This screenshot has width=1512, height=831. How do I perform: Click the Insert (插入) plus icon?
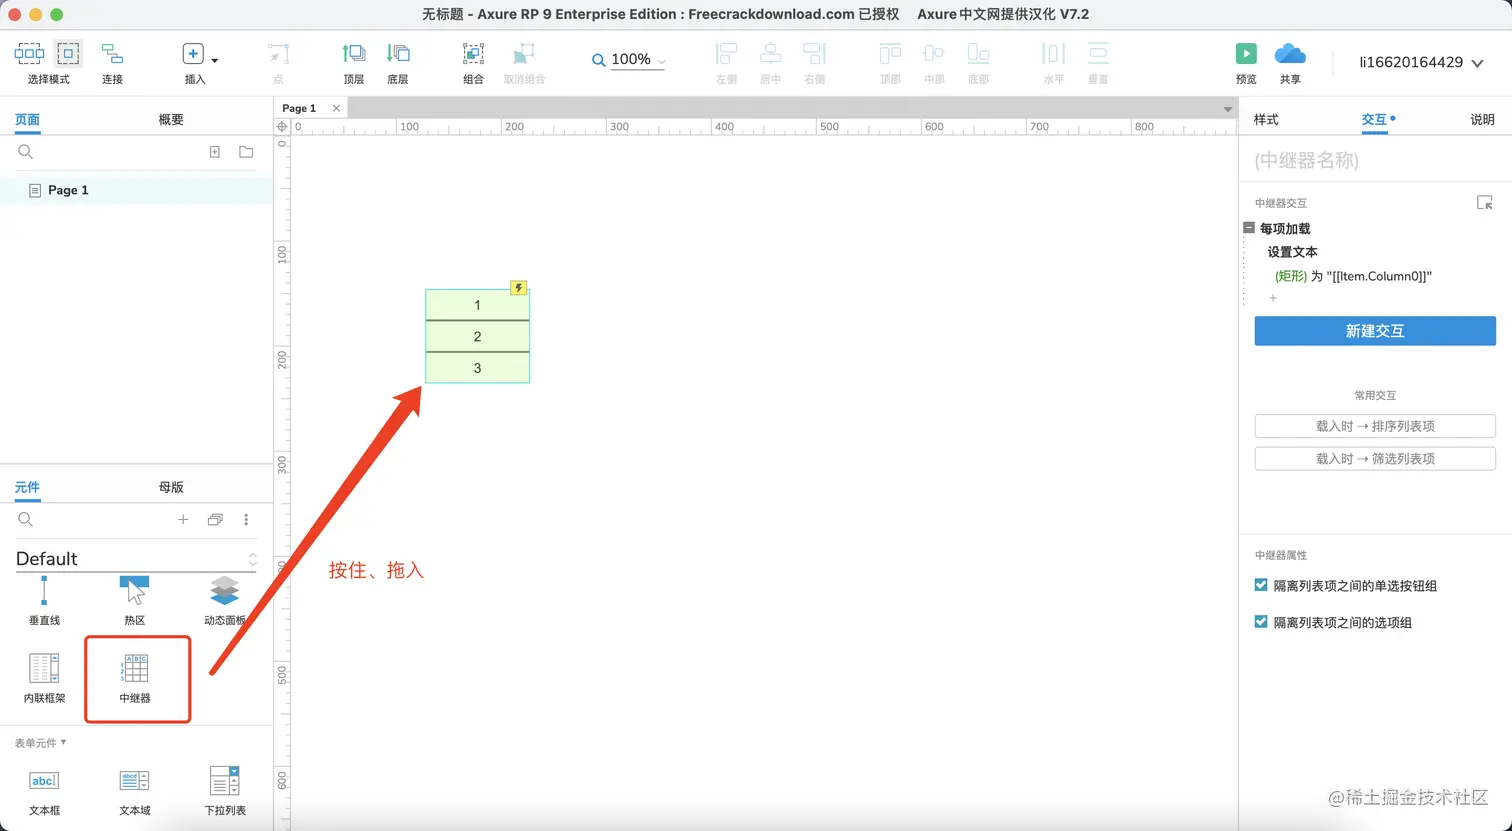tap(193, 54)
